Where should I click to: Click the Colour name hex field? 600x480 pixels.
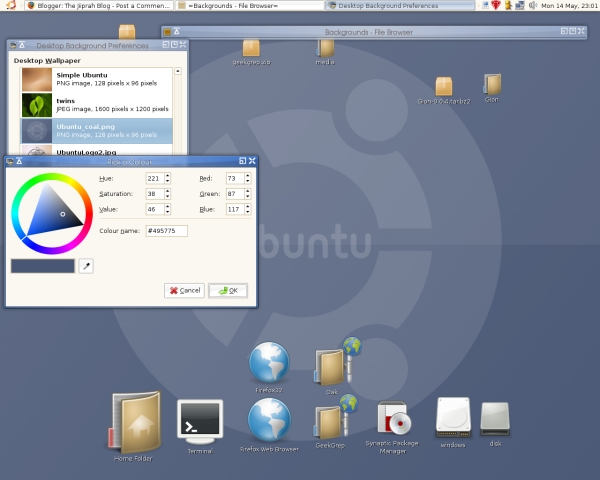[166, 231]
